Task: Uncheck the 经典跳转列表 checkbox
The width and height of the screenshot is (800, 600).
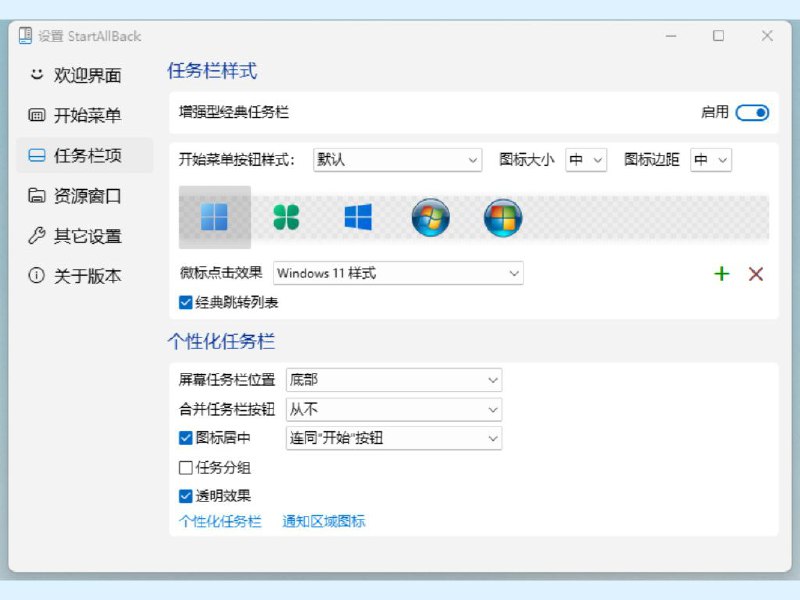Action: [186, 303]
